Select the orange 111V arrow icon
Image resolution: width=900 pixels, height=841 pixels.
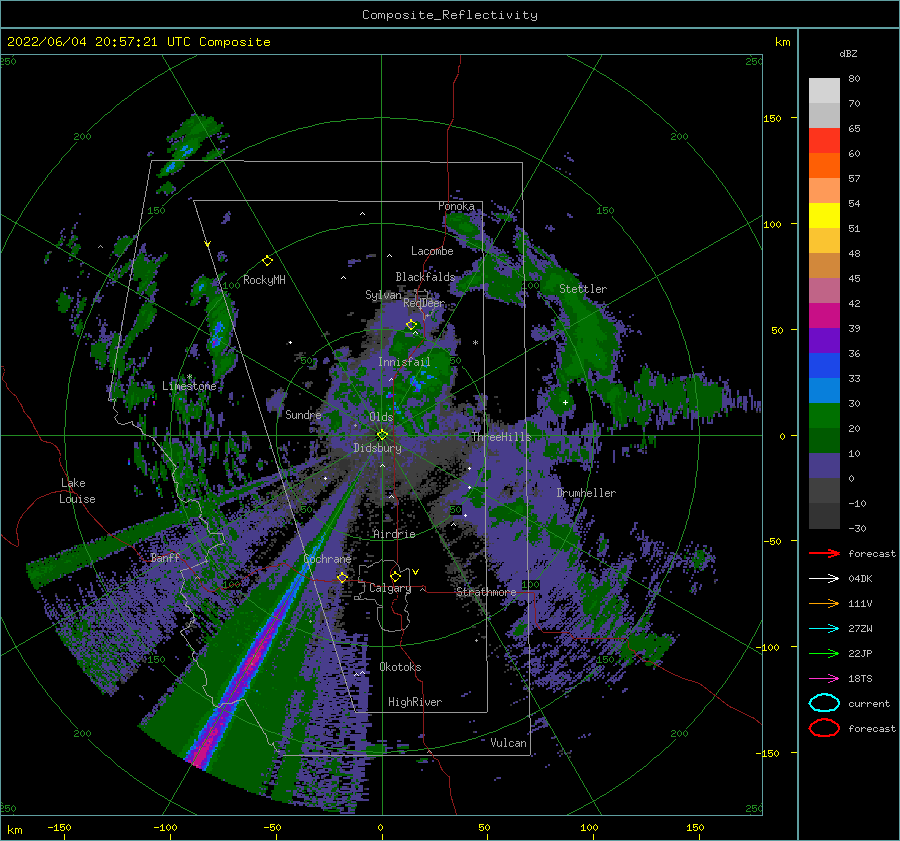click(x=824, y=603)
